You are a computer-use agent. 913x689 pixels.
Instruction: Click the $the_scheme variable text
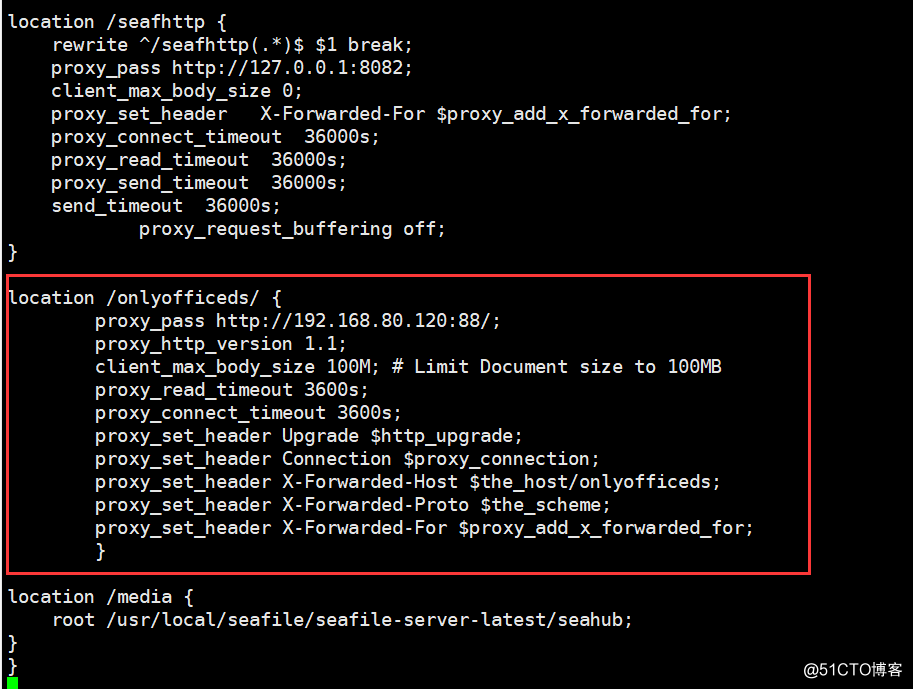(x=545, y=505)
